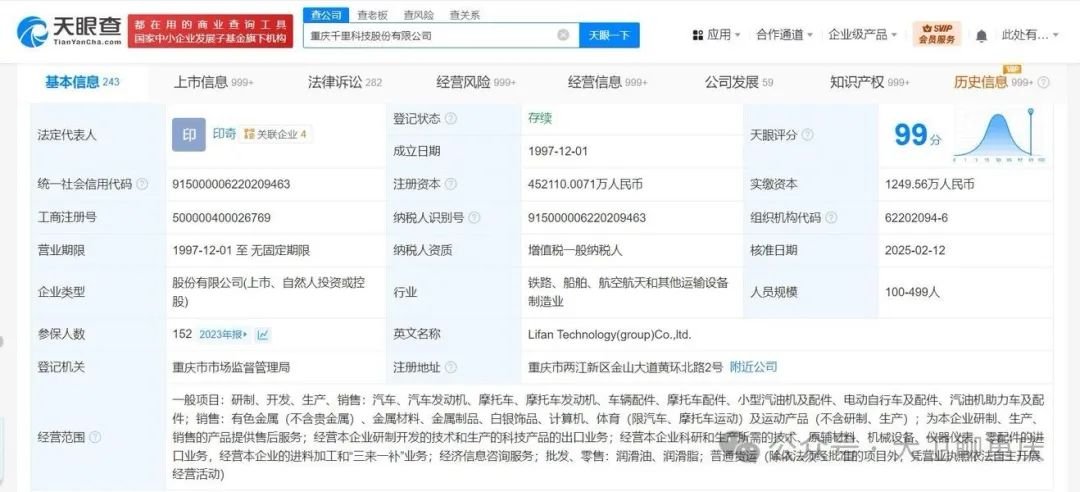Viewport: 1080px width, 492px height.
Task: Open the TianYanCha logo homepage
Action: coord(69,30)
